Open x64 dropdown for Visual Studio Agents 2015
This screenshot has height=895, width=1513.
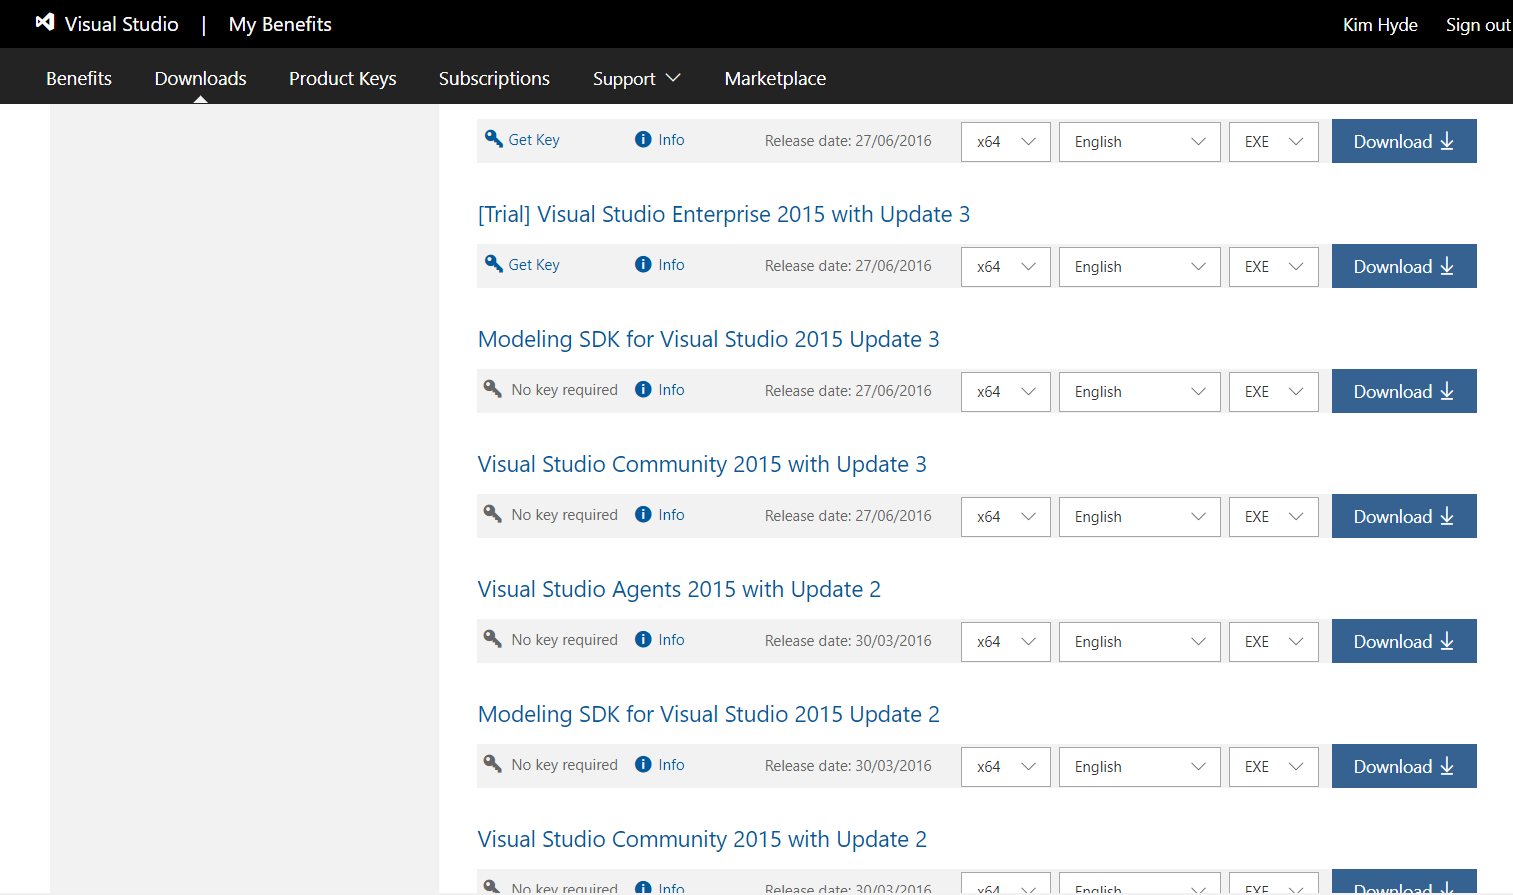click(1006, 642)
